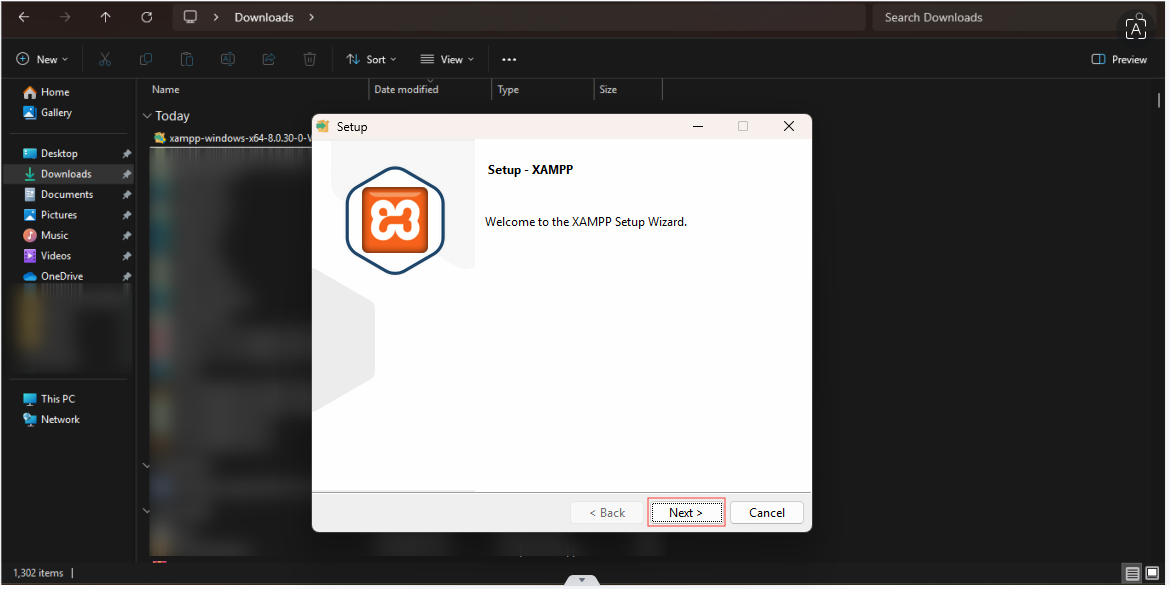This screenshot has height=589, width=1170.
Task: Sort files by Date modified column
Action: 407,90
